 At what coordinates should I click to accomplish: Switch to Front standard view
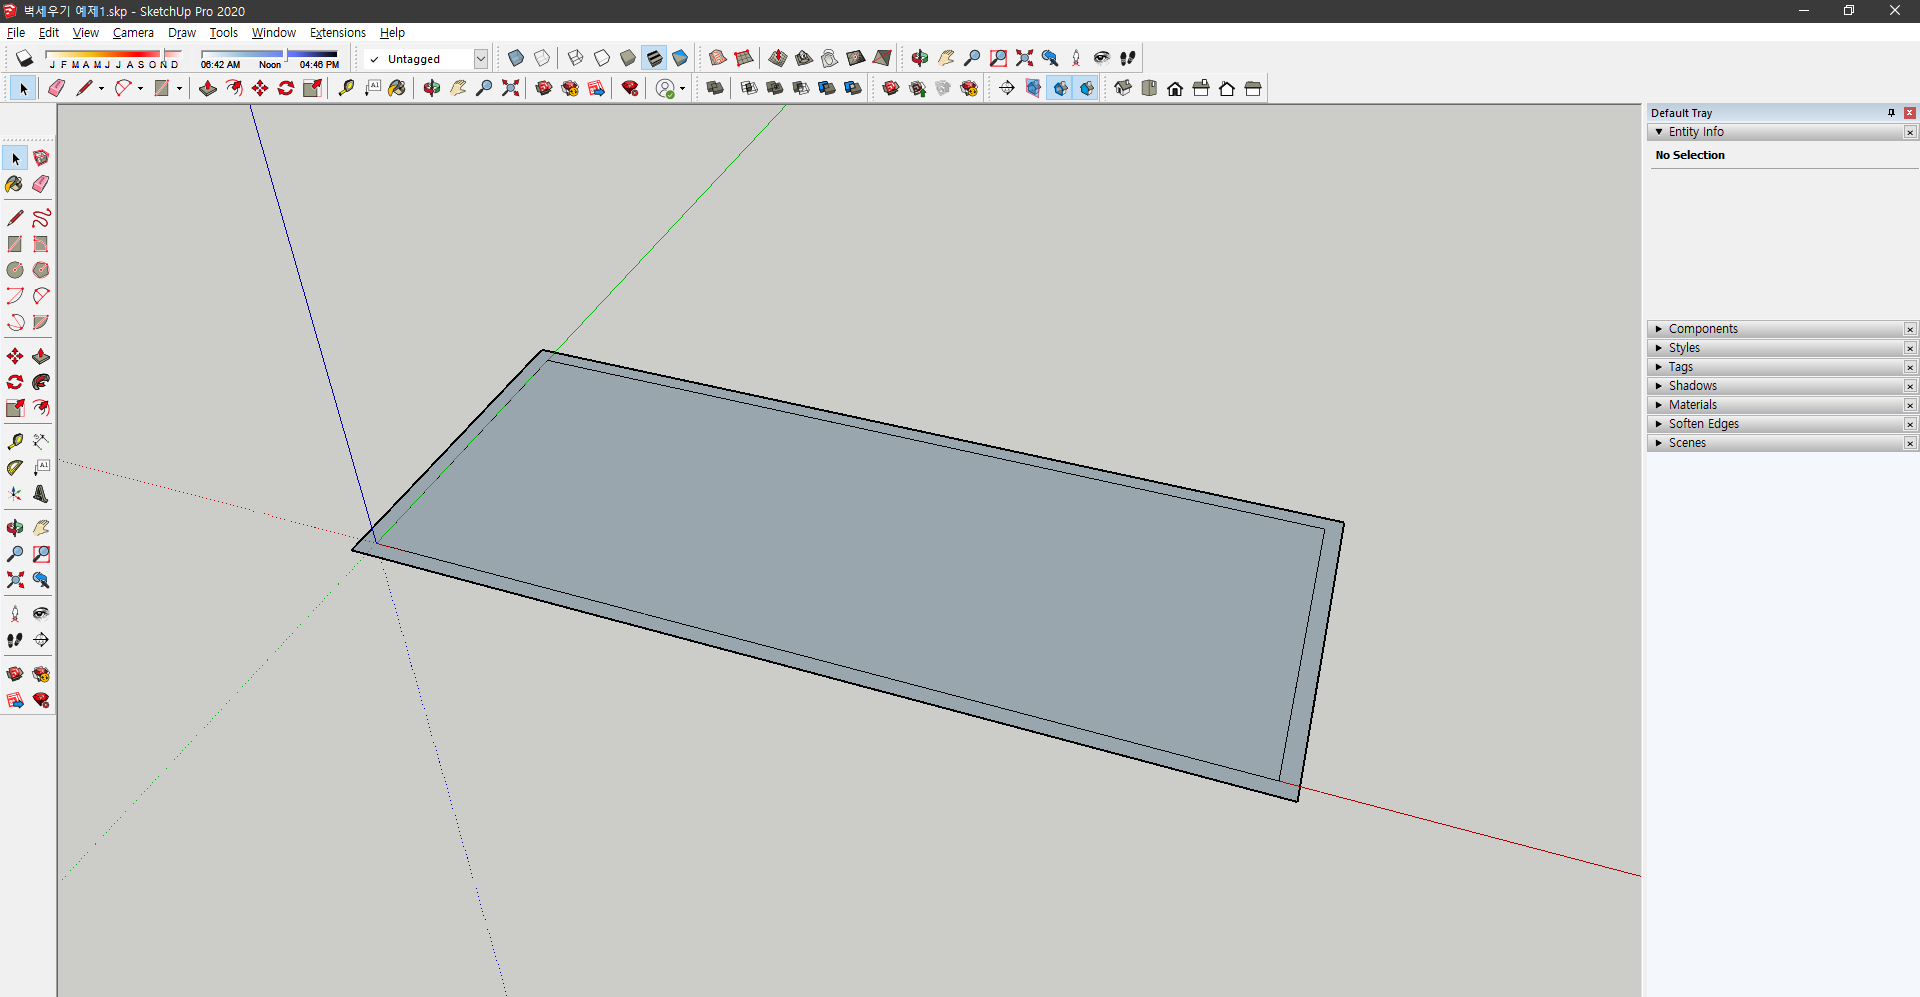pyautogui.click(x=1175, y=88)
